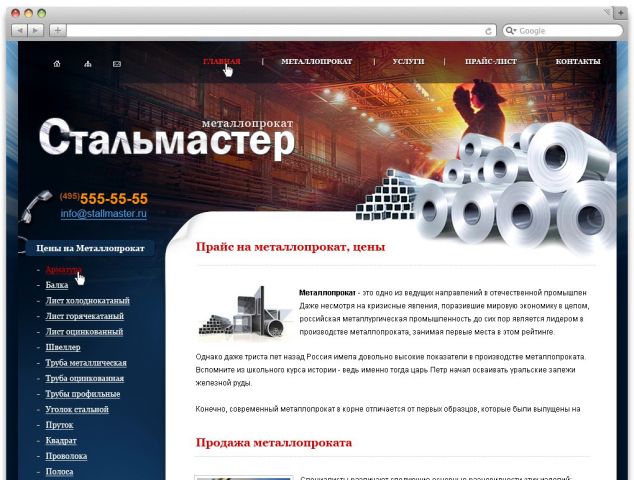Open Уголок стальной link
634x480 pixels.
(x=77, y=410)
